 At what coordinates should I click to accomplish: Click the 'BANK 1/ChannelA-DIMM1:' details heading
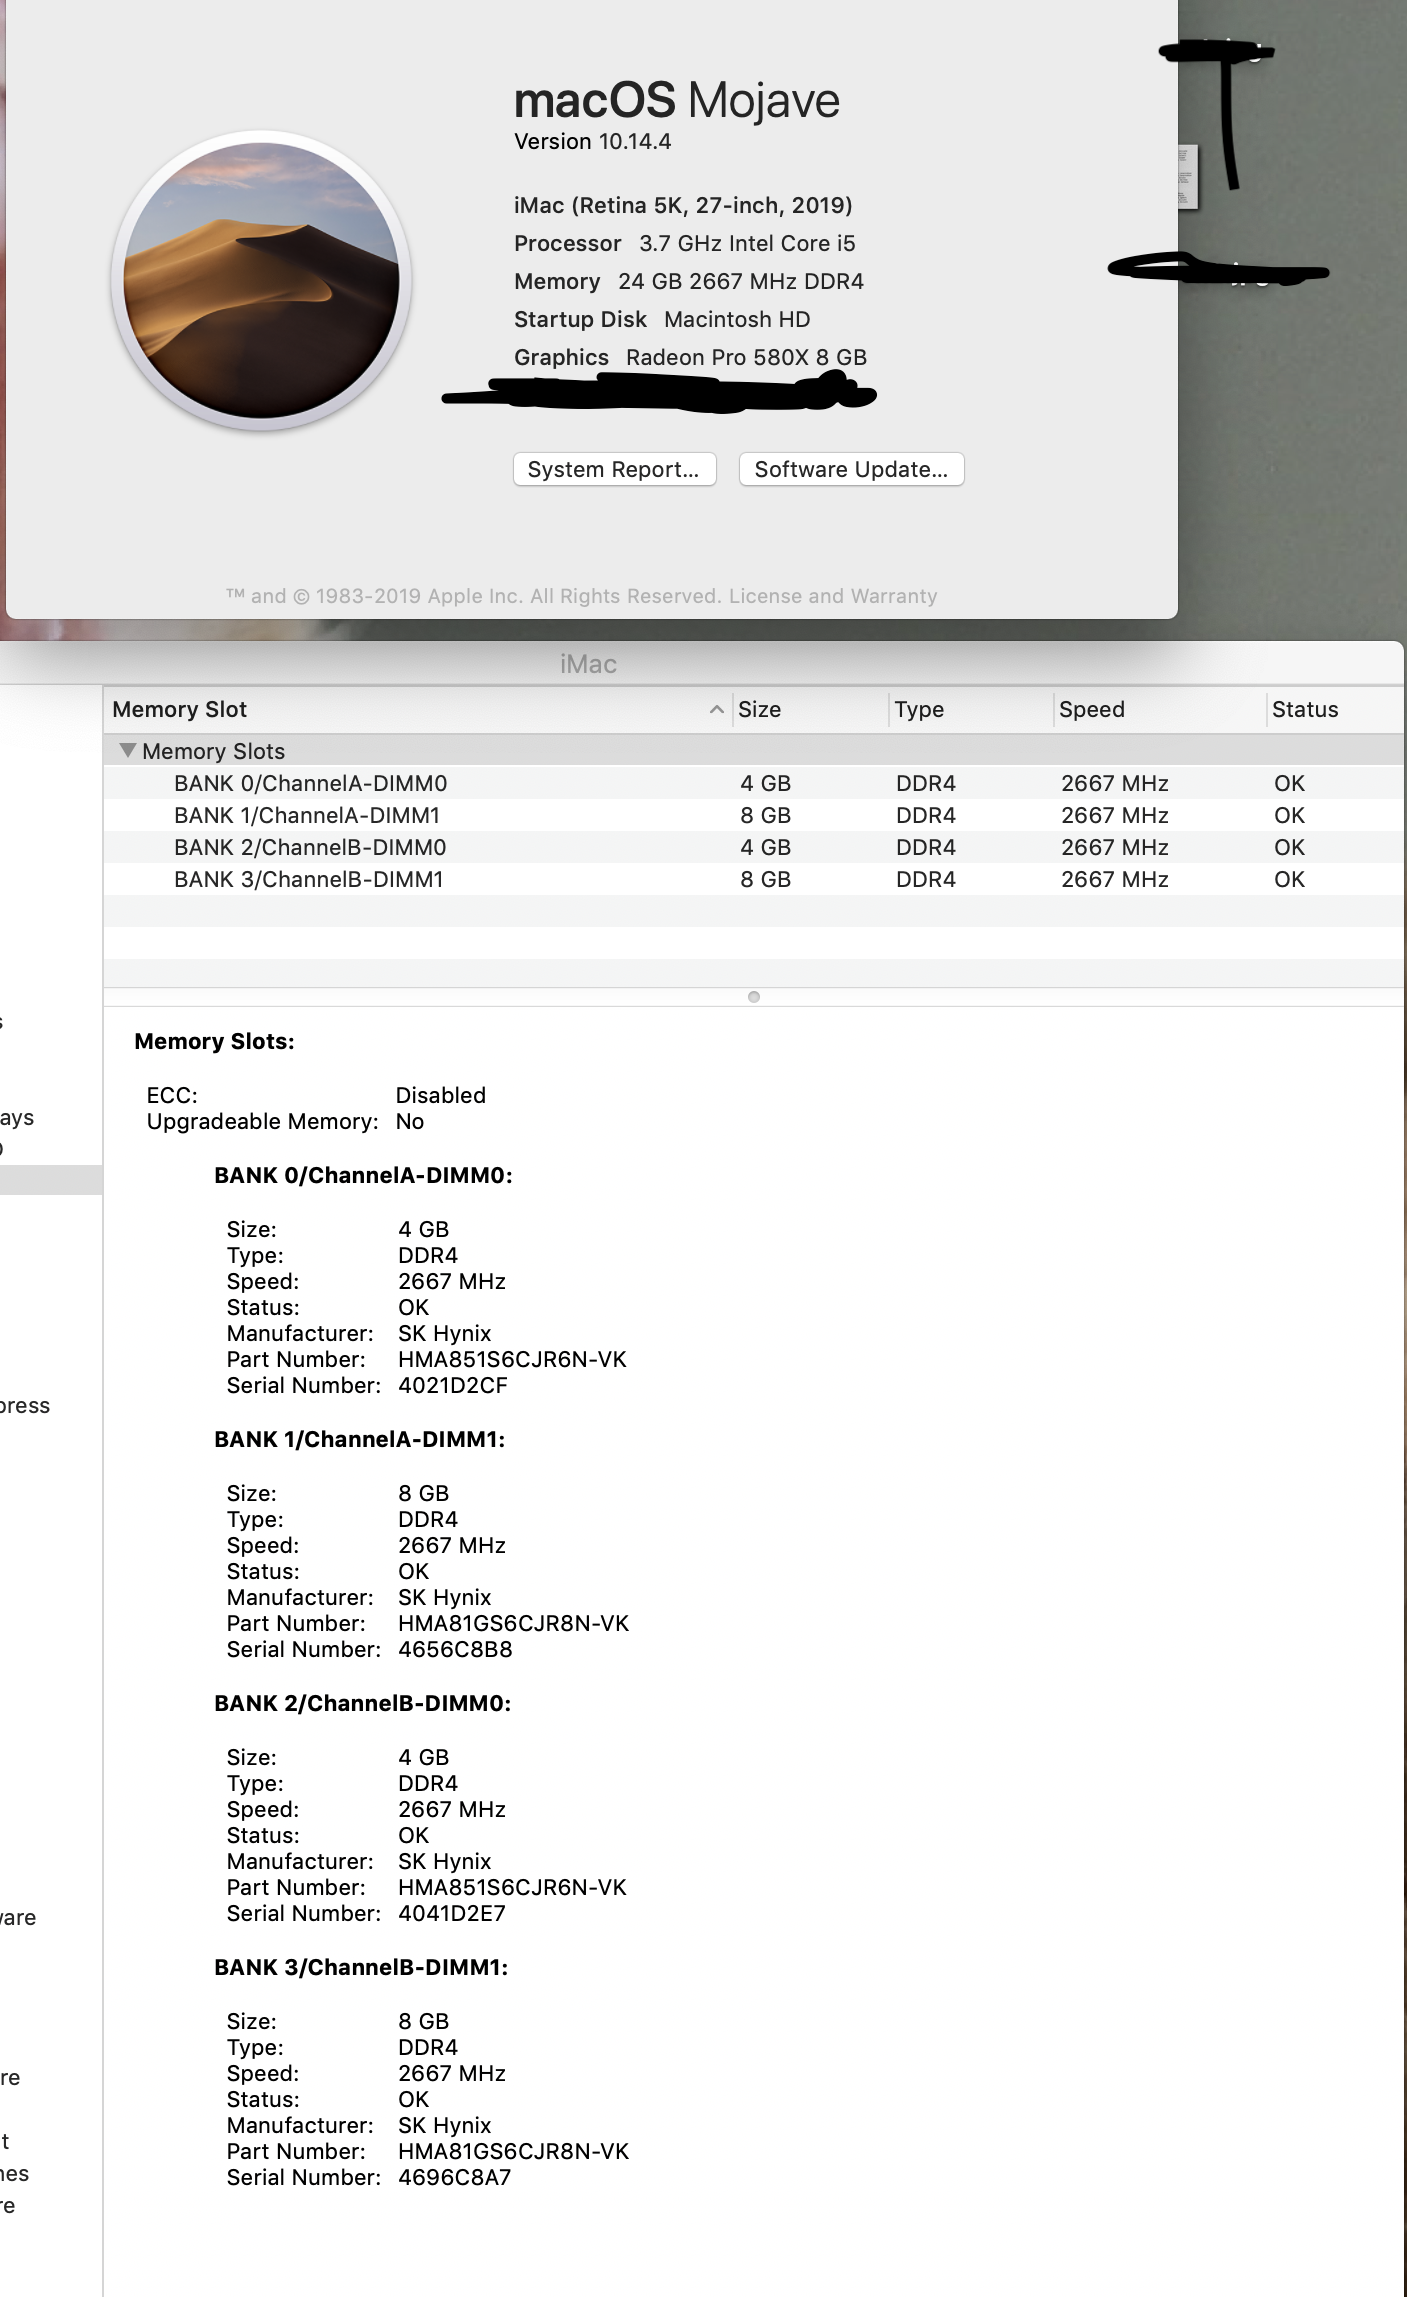(x=360, y=1439)
